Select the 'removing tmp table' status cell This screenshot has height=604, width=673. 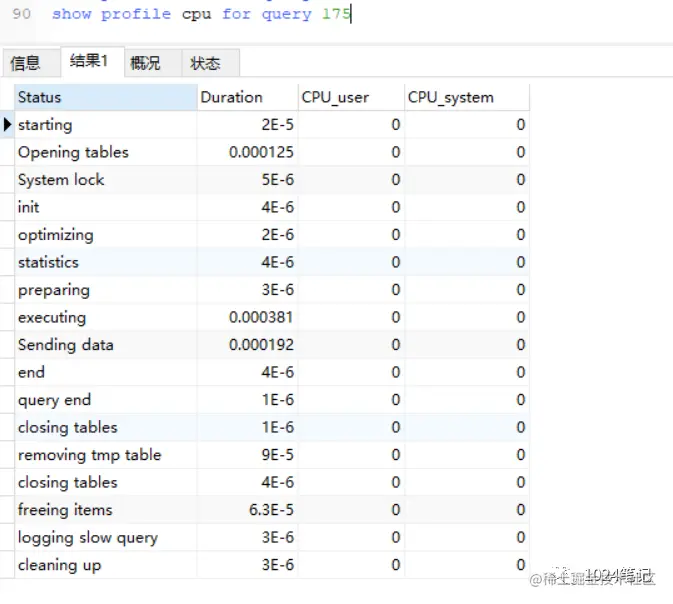106,455
